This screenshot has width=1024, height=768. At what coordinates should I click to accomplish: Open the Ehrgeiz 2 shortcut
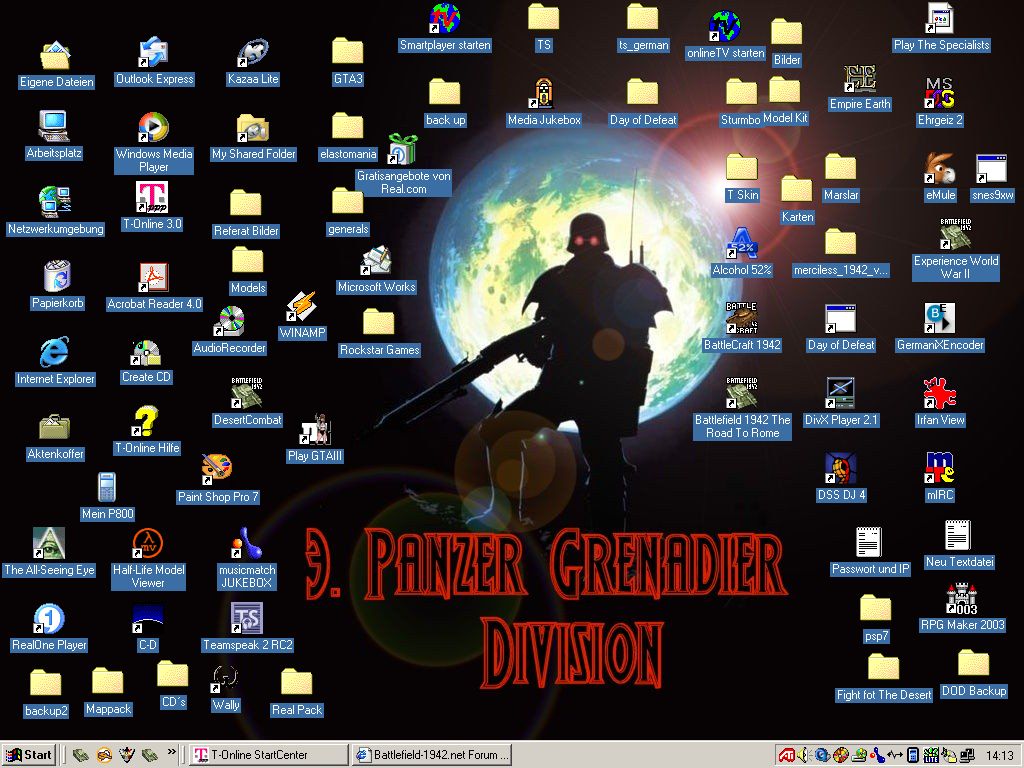[939, 94]
